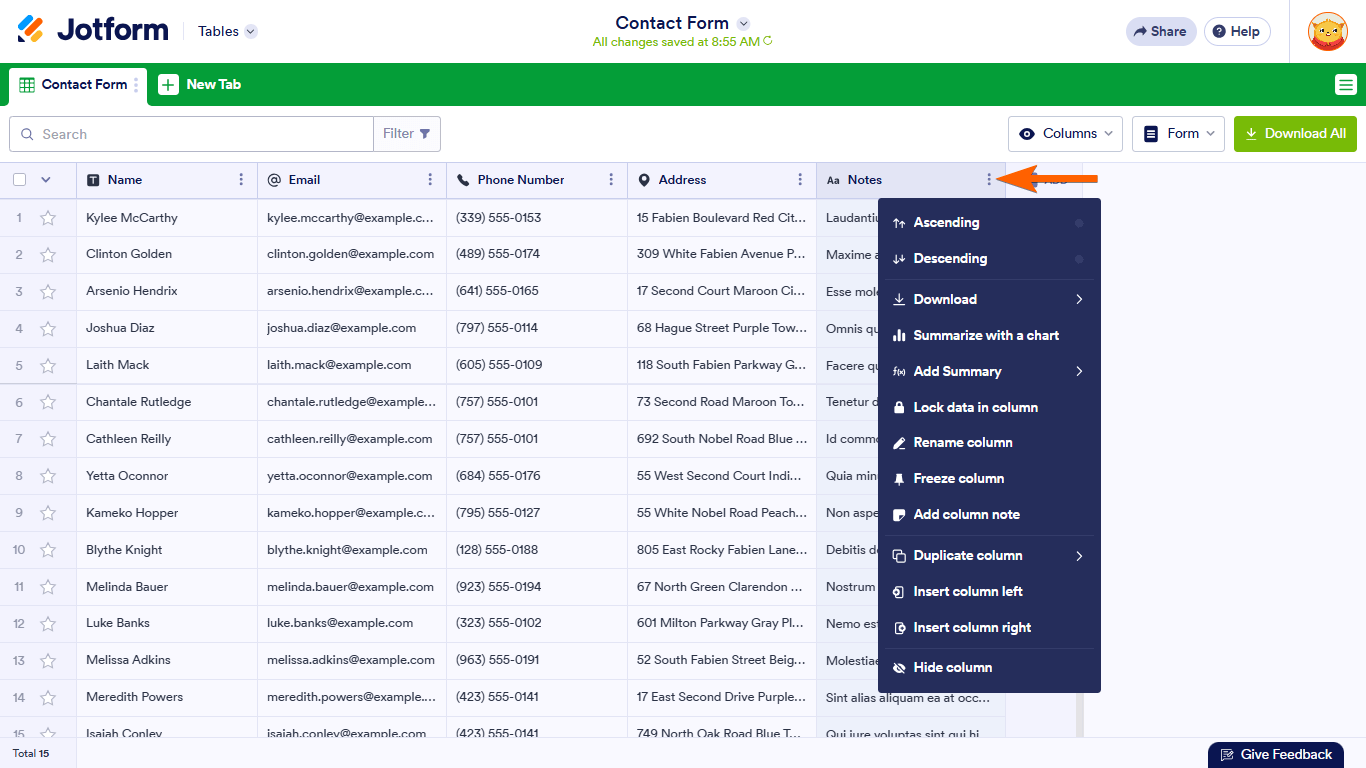The width and height of the screenshot is (1366, 768).
Task: Choose Add column note
Action: coord(989,514)
